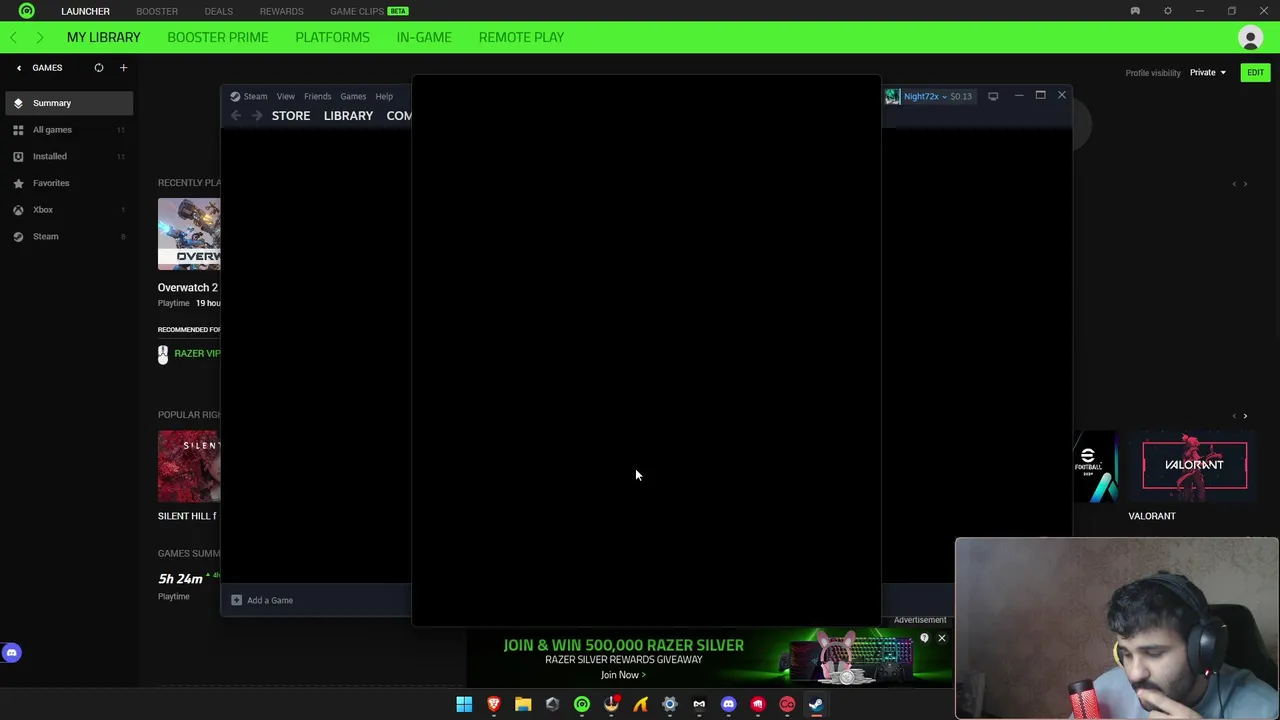Image resolution: width=1280 pixels, height=720 pixels.
Task: Open Brave browser from taskbar
Action: 493,704
